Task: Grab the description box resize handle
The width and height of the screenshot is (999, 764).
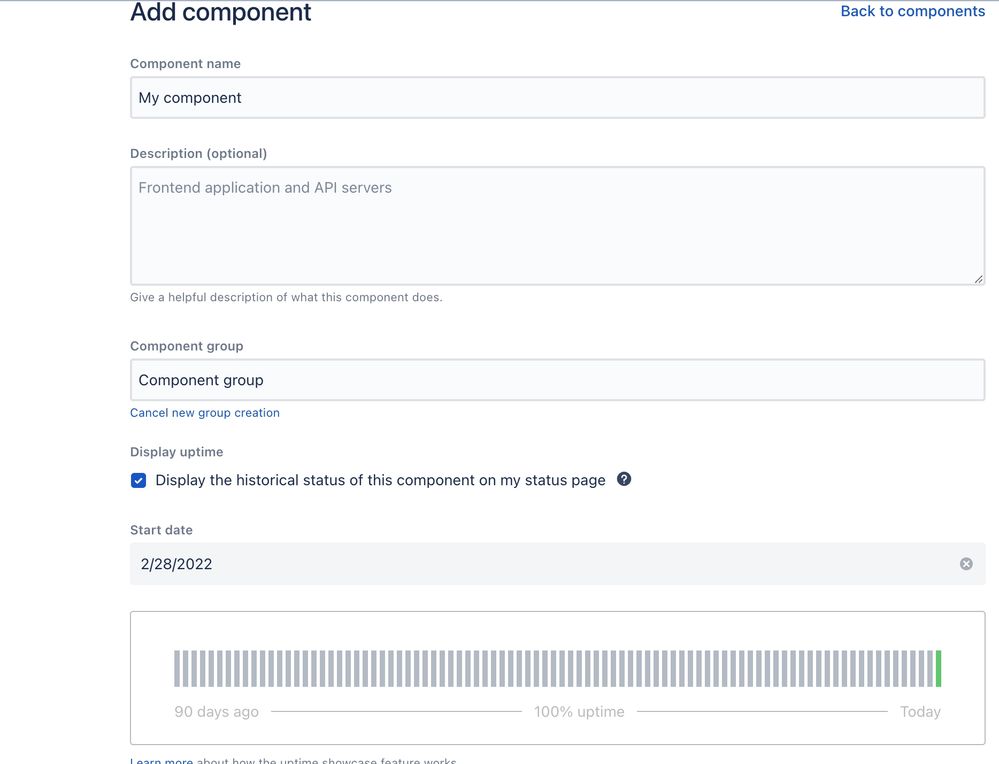Action: 978,279
